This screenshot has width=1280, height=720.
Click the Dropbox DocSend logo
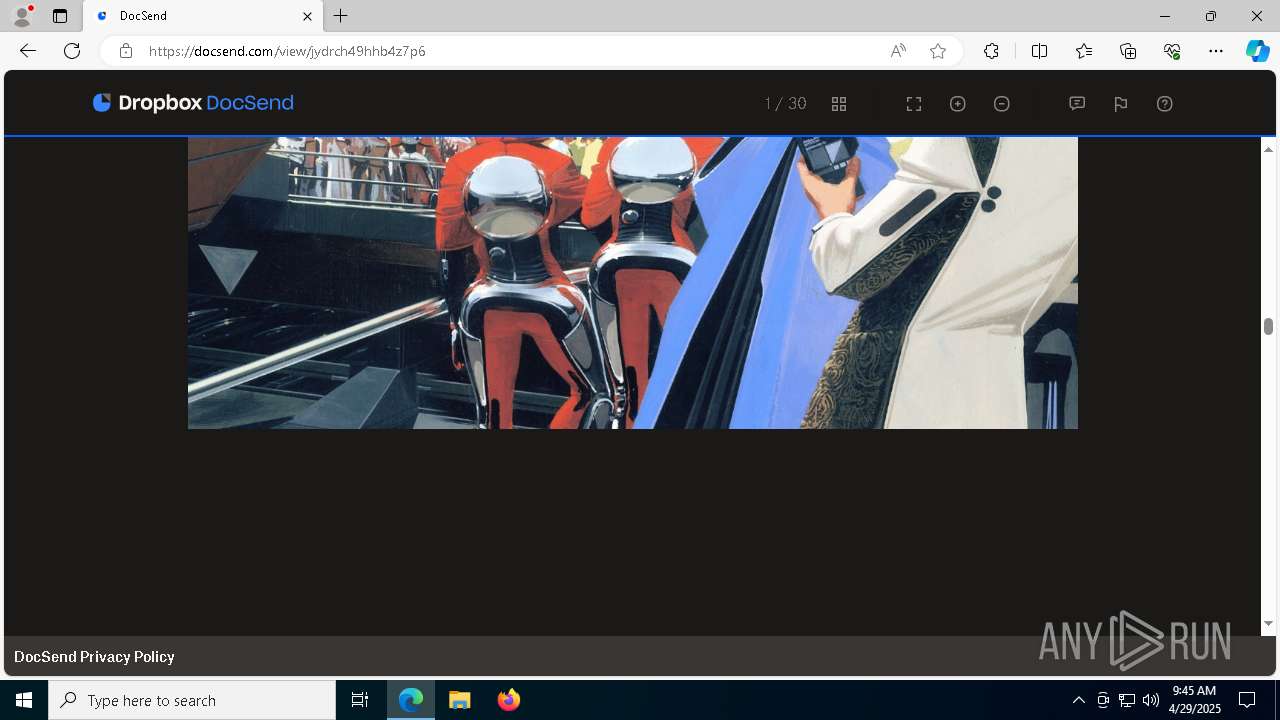coord(193,103)
